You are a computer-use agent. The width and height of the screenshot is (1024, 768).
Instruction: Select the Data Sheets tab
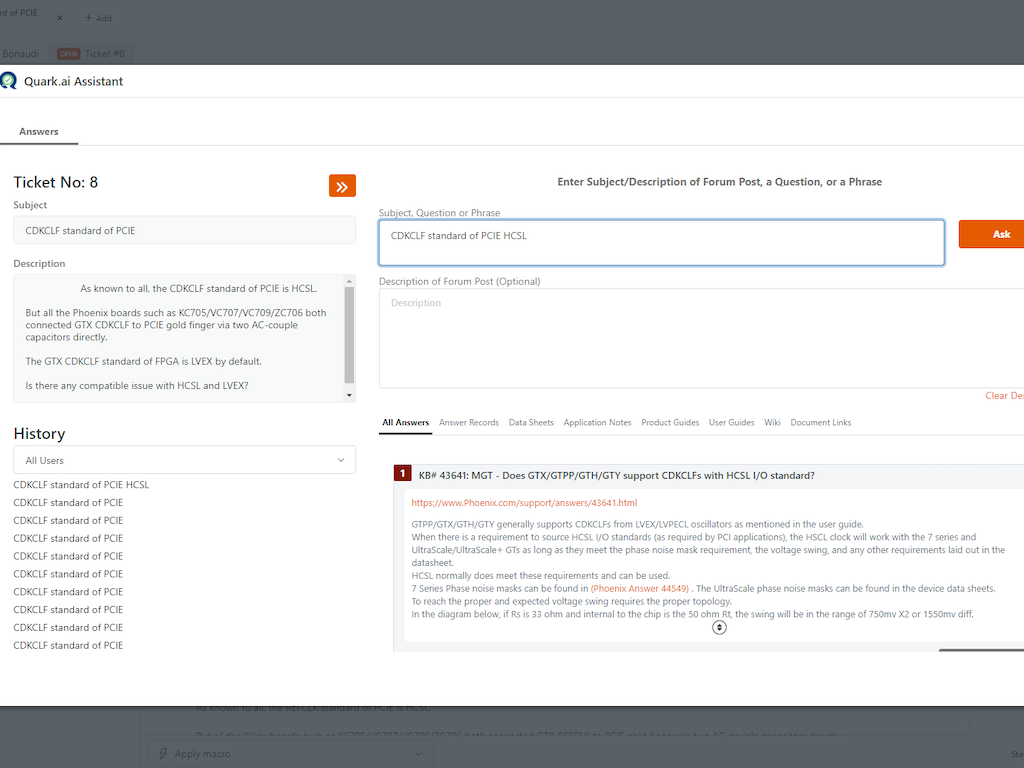click(531, 423)
